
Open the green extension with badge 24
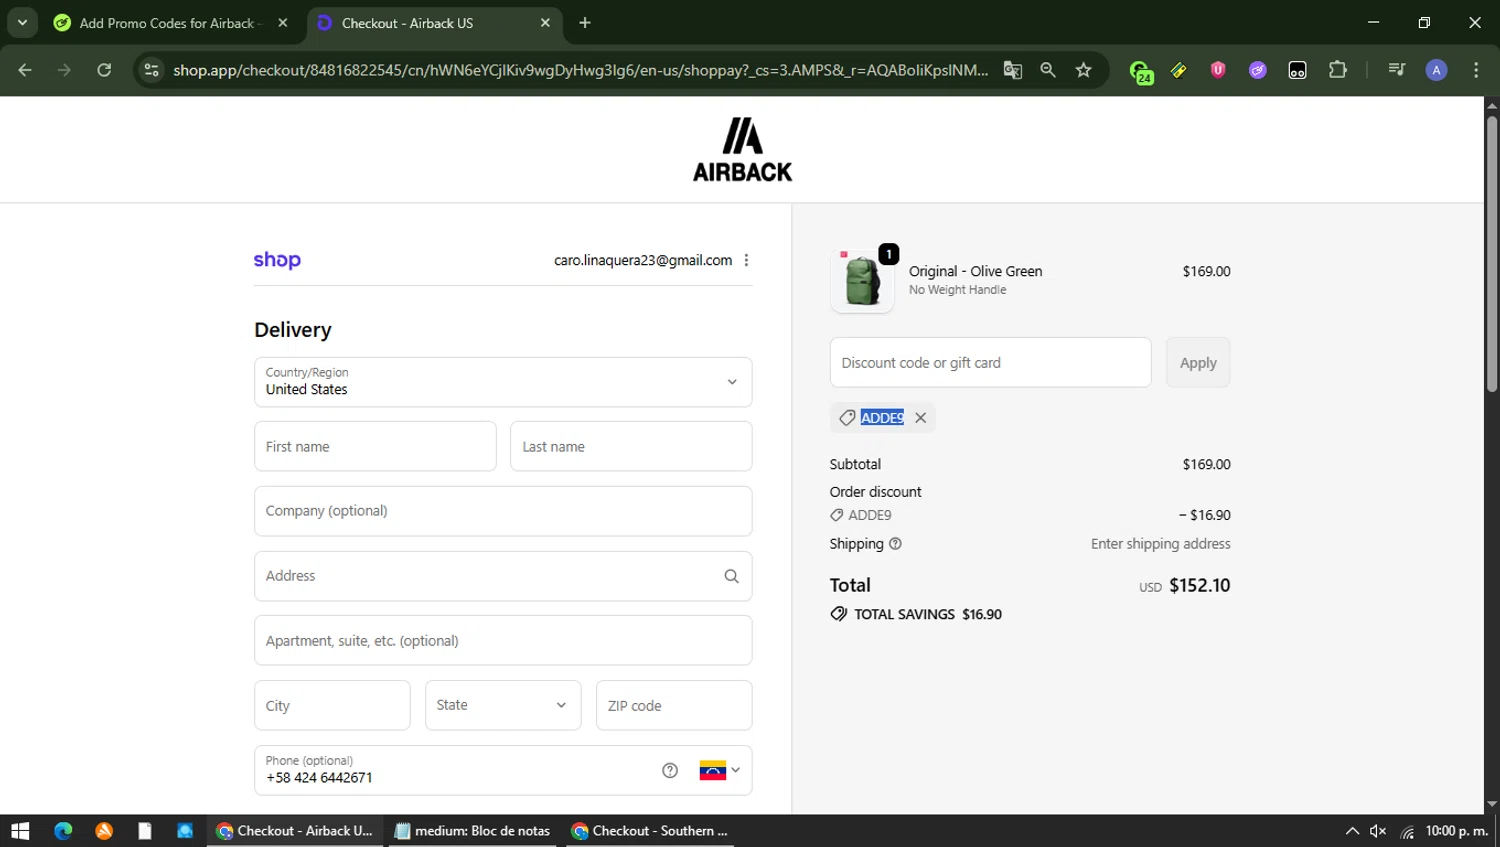click(x=1141, y=71)
